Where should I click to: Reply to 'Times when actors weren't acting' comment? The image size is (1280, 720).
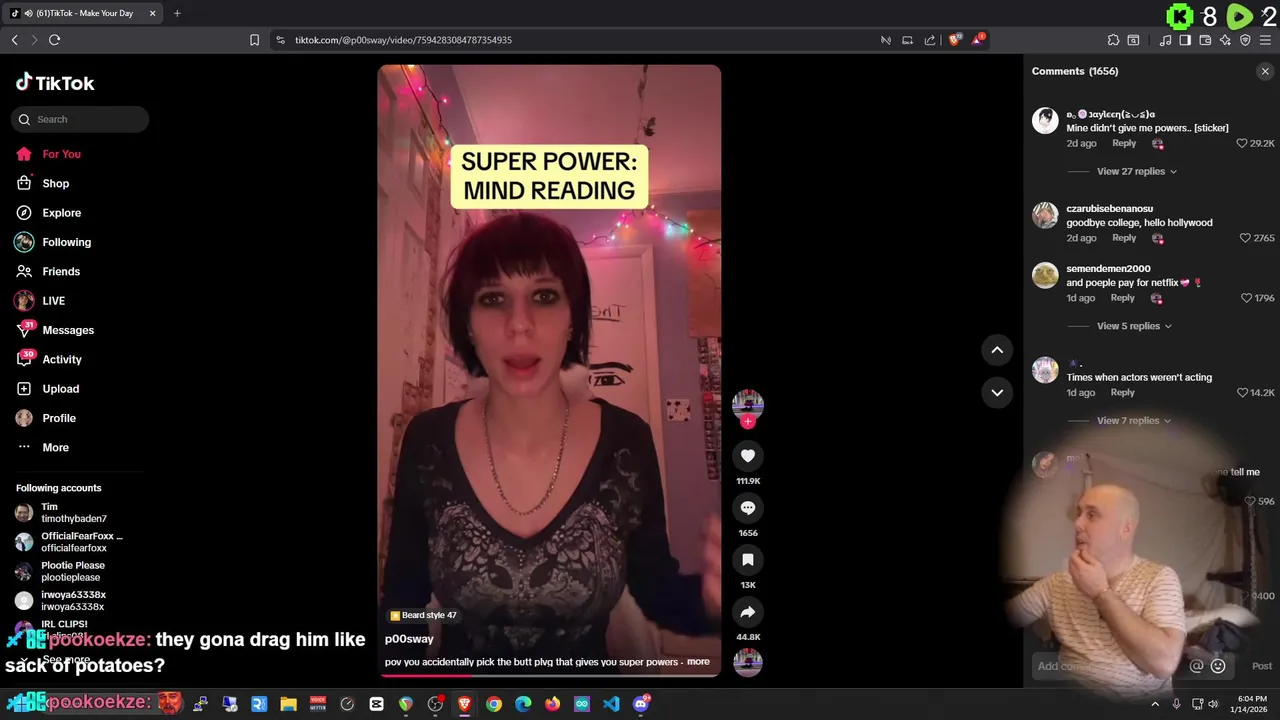1122,393
